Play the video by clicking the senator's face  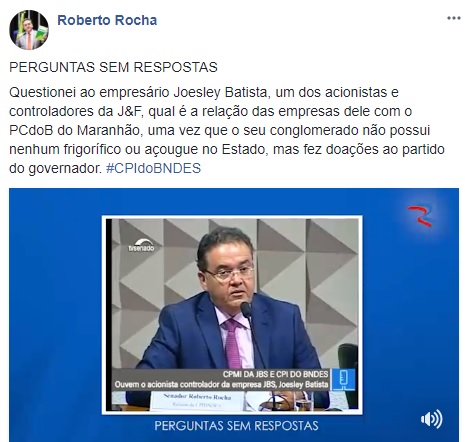[228, 267]
